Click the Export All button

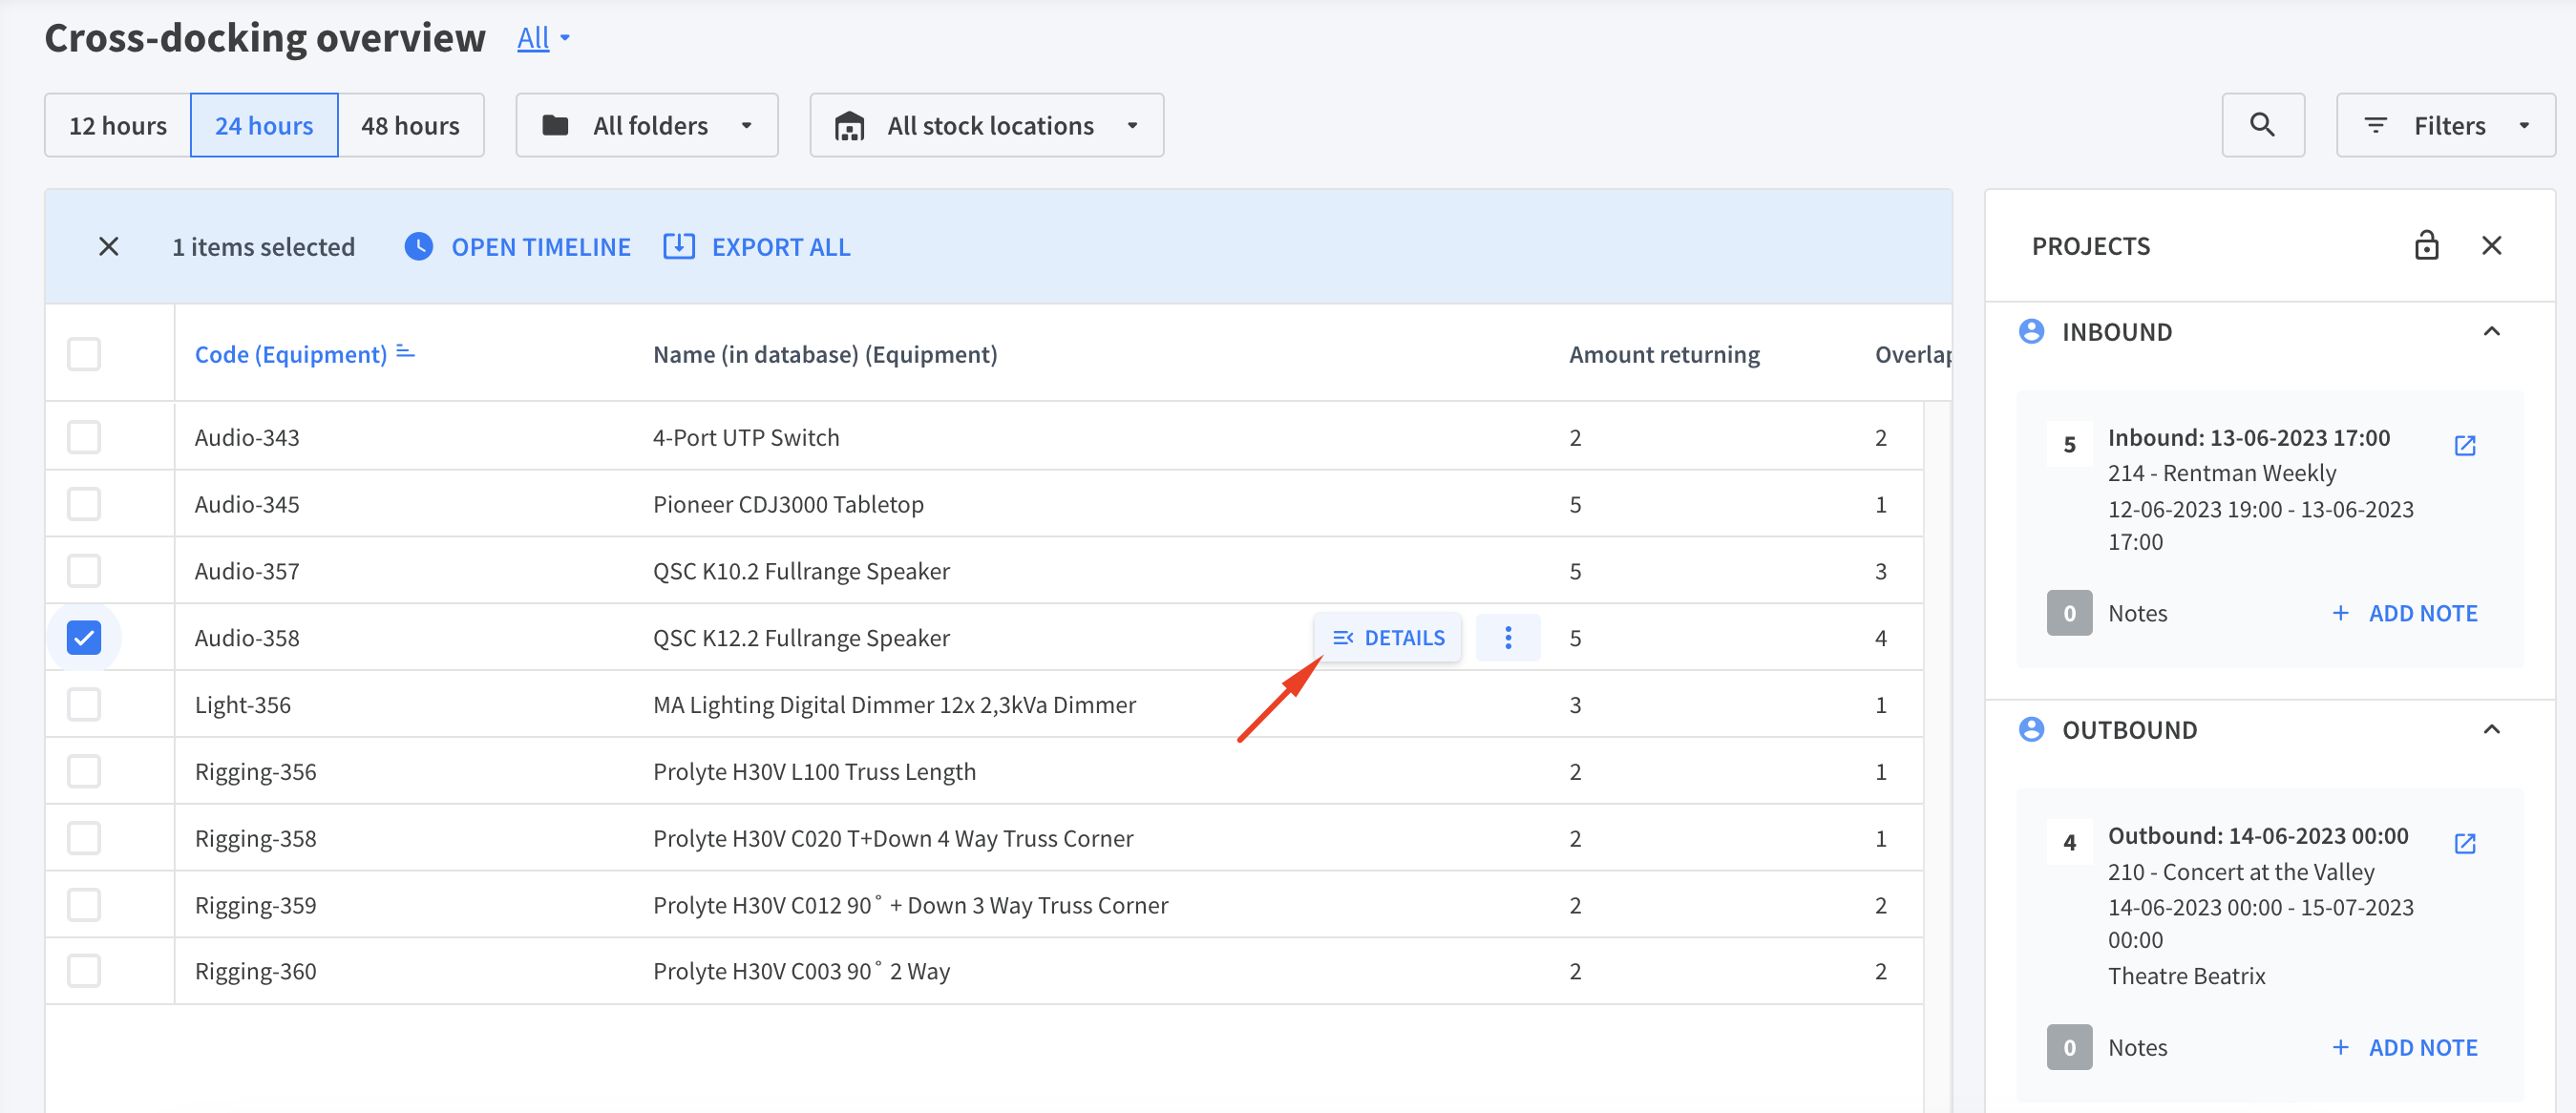click(x=757, y=246)
